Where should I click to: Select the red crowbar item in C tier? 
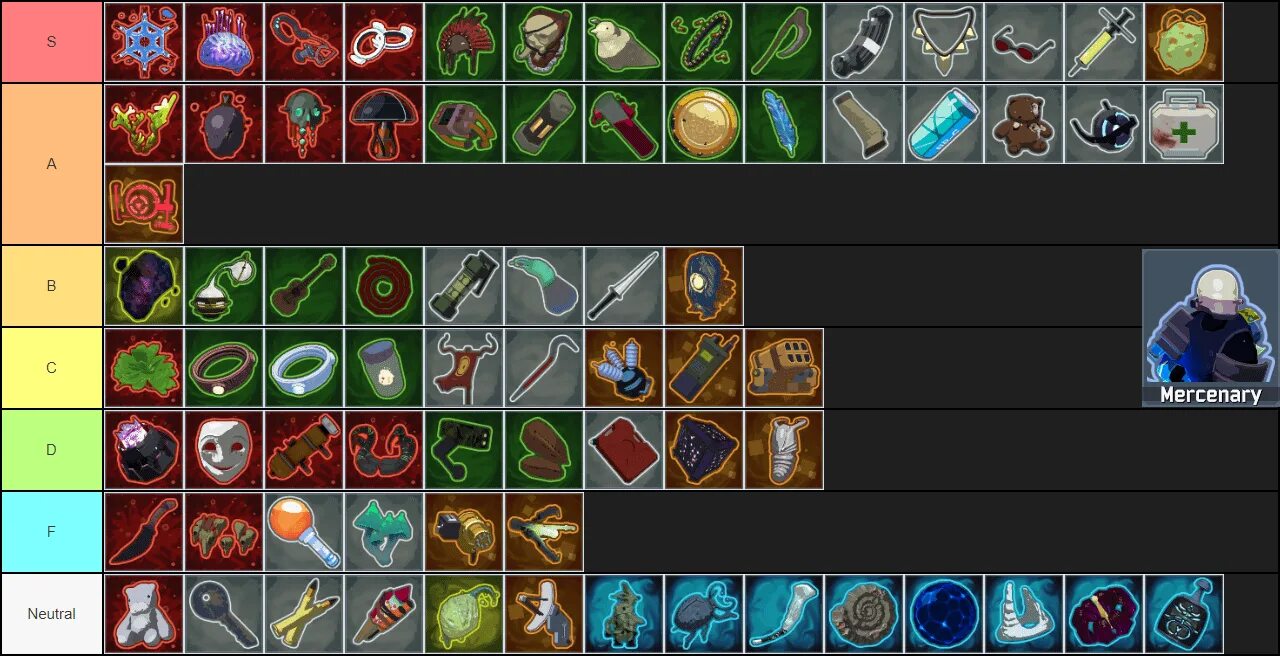coord(544,368)
